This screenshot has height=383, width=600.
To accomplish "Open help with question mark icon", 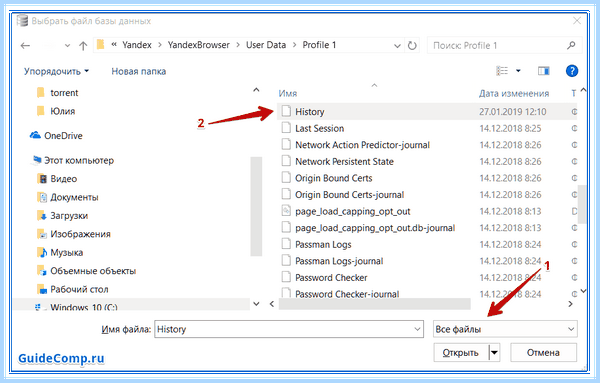I will (x=572, y=71).
